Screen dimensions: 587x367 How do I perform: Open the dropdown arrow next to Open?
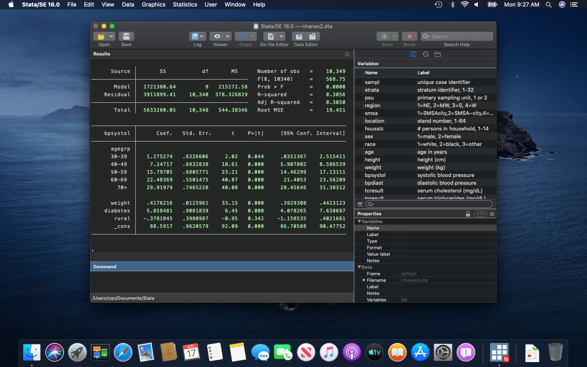click(111, 36)
